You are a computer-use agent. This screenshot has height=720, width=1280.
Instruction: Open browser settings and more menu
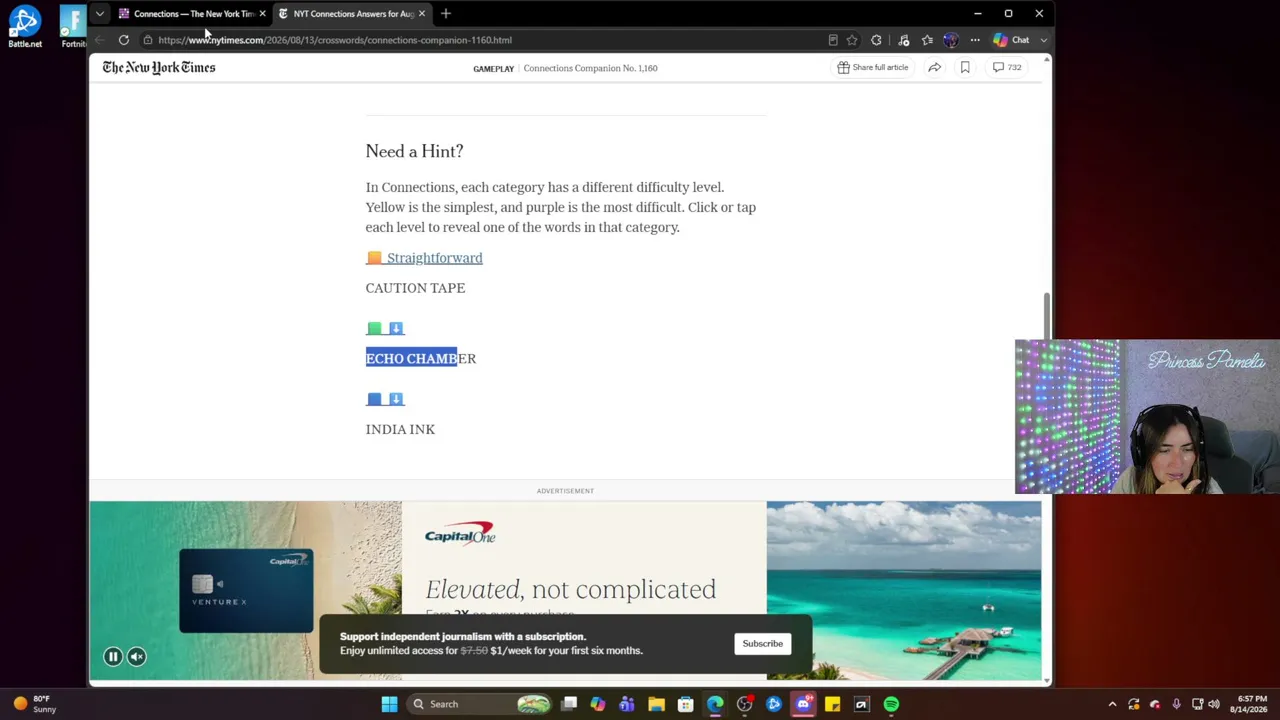point(975,40)
